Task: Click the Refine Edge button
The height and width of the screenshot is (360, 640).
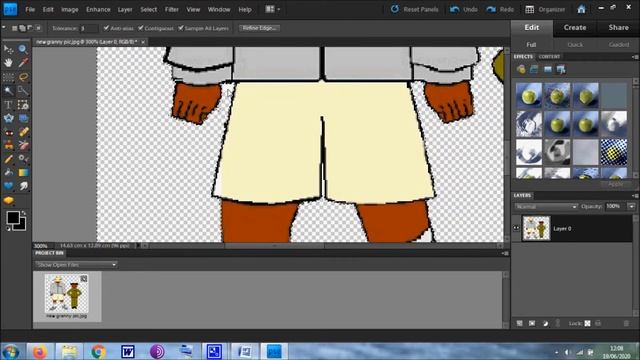Action: coord(259,28)
